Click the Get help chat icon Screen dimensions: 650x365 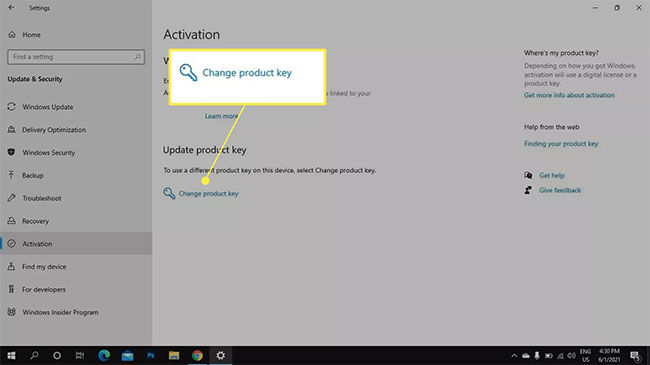coord(528,175)
